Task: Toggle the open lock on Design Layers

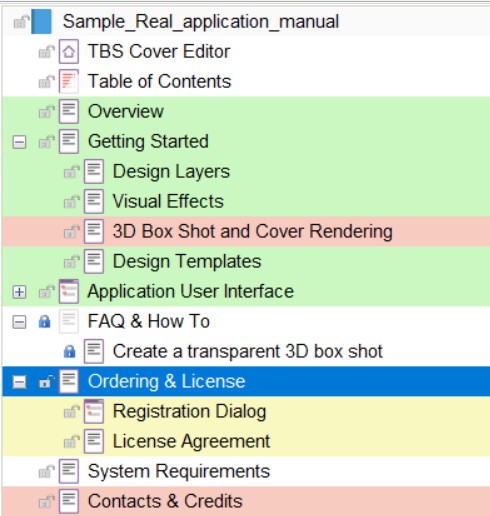Action: click(72, 172)
